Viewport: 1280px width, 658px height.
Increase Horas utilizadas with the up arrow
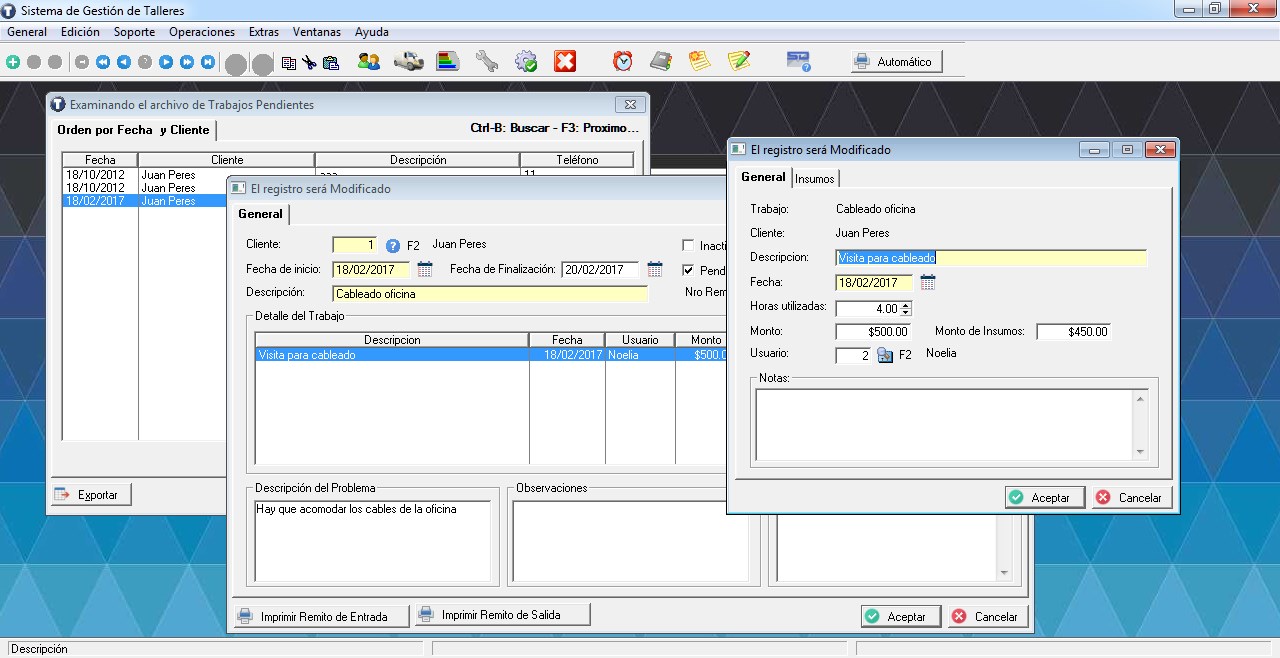(906, 305)
